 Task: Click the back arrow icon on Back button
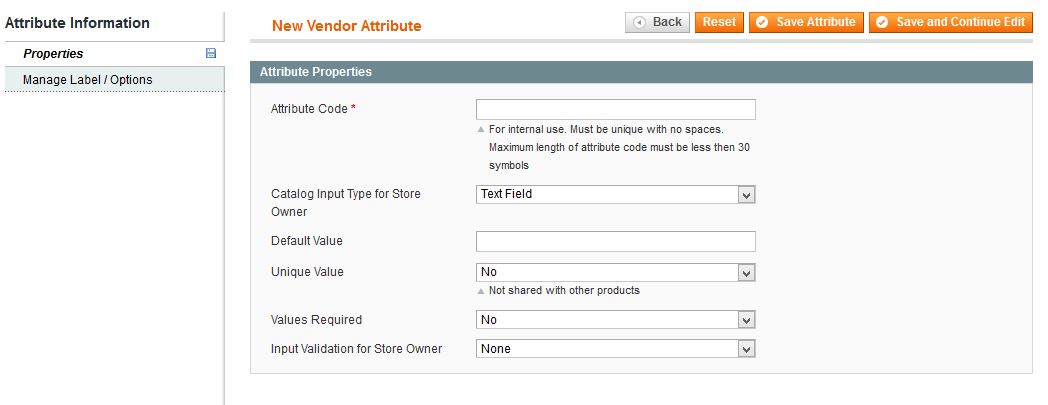point(639,22)
